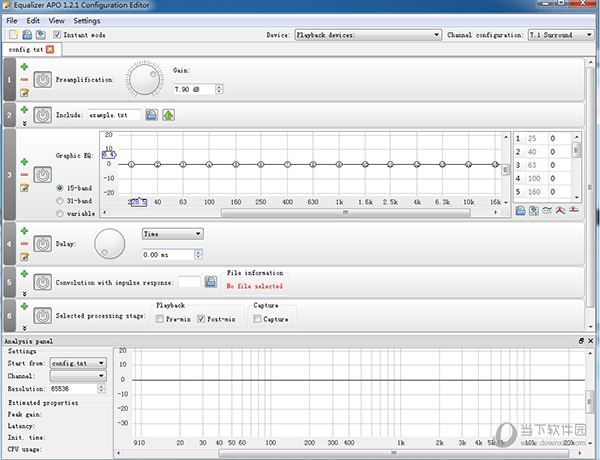Image resolution: width=600 pixels, height=460 pixels.
Task: Toggle the Instant mode checkbox
Action: click(x=57, y=35)
